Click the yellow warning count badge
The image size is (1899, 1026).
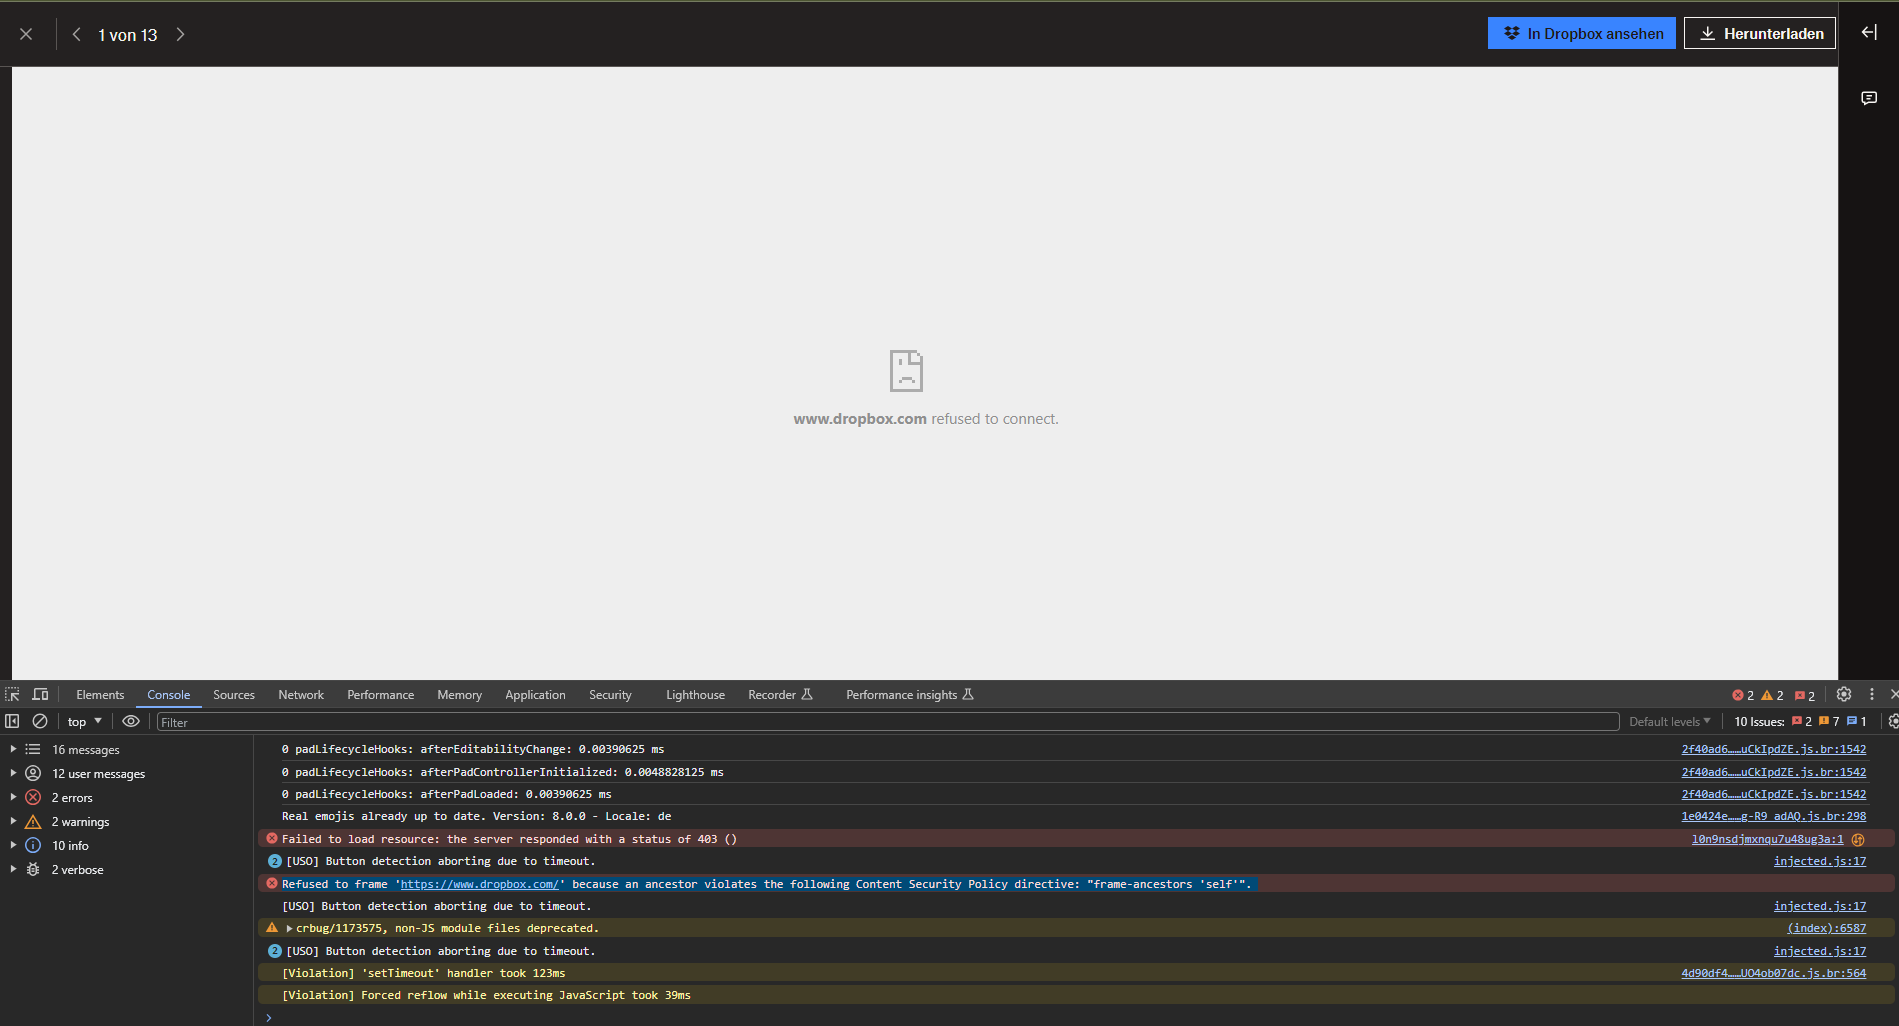[x=1772, y=695]
